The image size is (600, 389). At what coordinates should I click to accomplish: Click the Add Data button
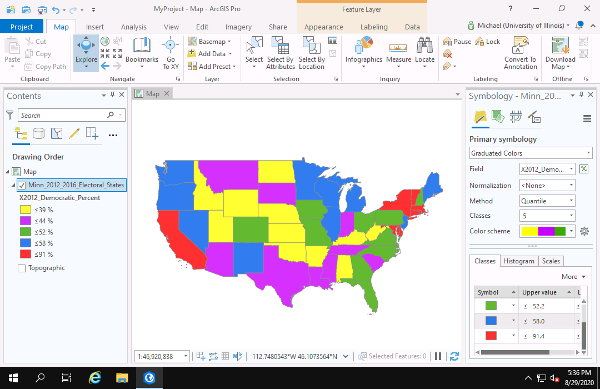point(211,54)
